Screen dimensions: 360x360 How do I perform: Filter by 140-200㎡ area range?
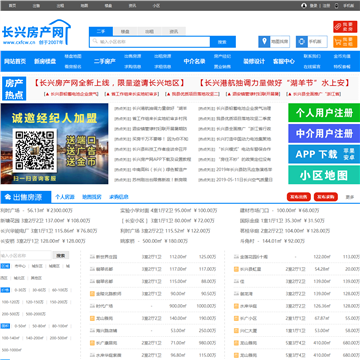[x=35, y=338]
